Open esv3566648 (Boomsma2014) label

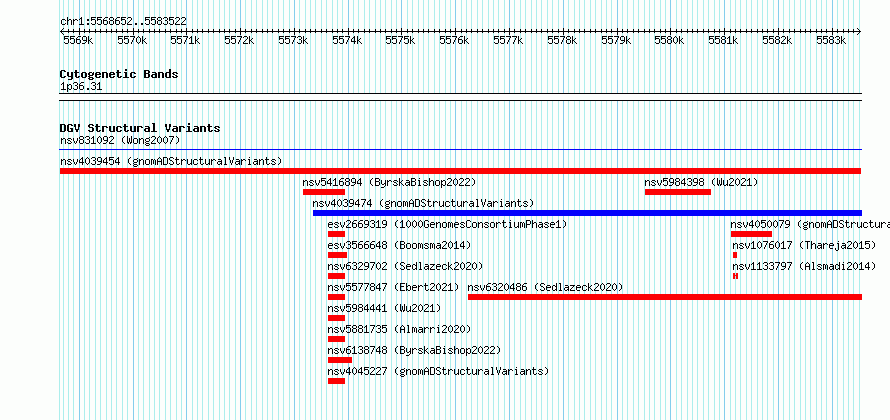400,245
